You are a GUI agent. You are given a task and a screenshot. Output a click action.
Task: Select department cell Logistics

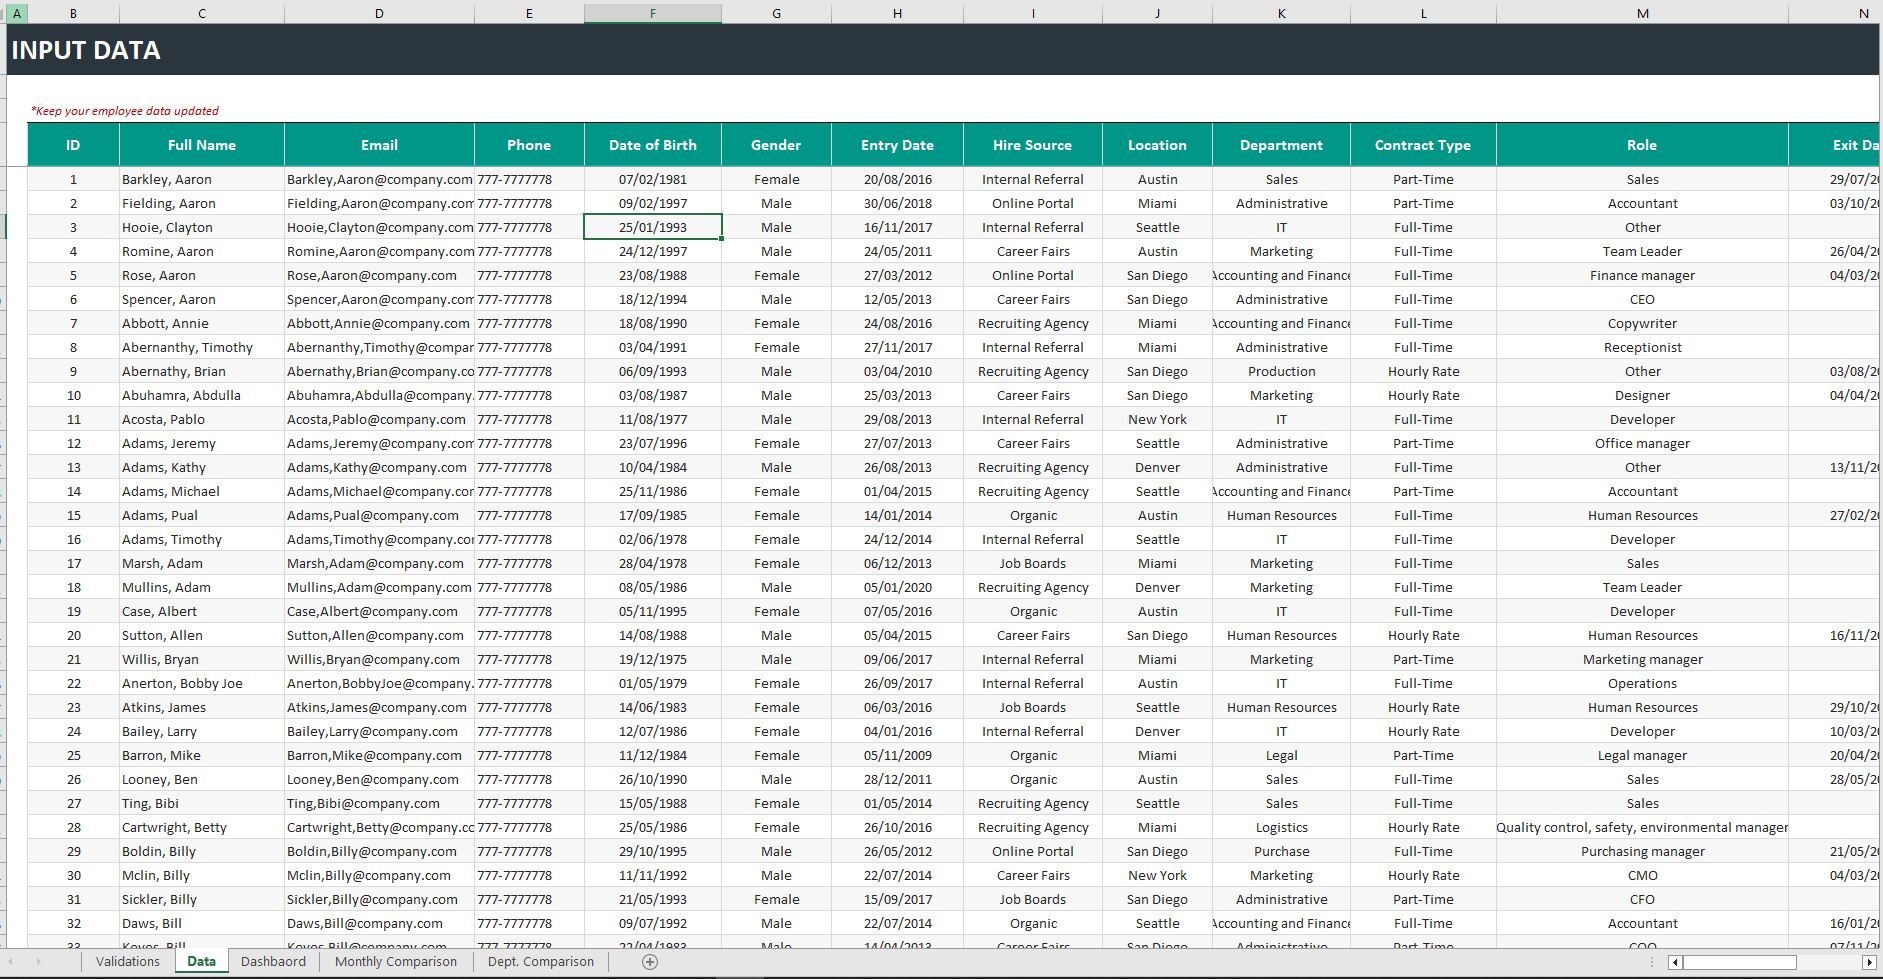point(1281,827)
